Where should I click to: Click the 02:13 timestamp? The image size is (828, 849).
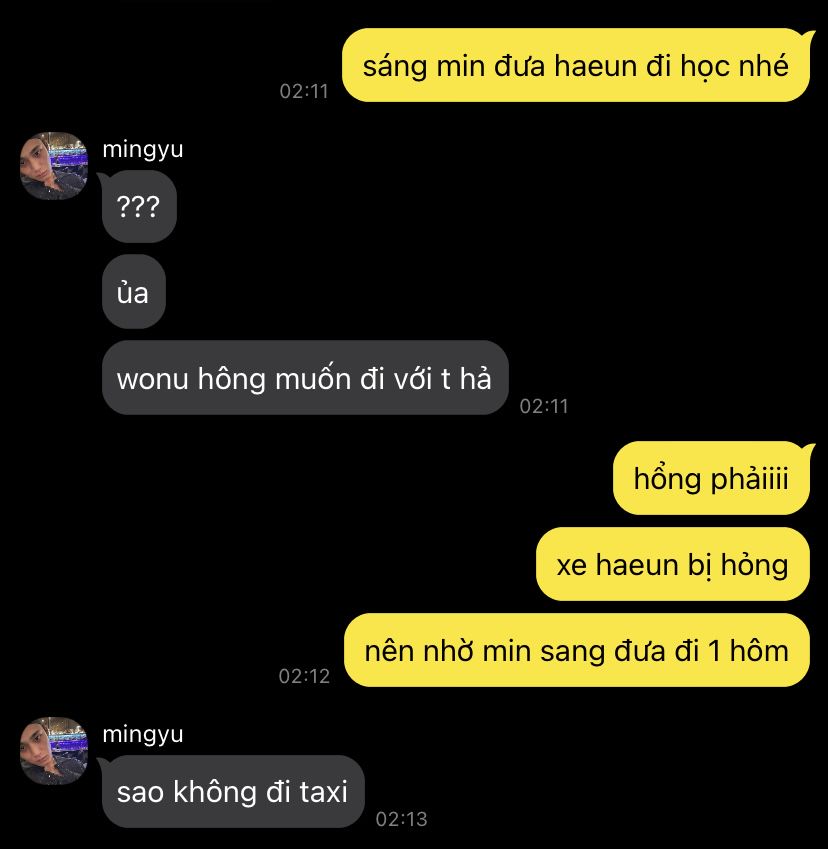click(401, 819)
